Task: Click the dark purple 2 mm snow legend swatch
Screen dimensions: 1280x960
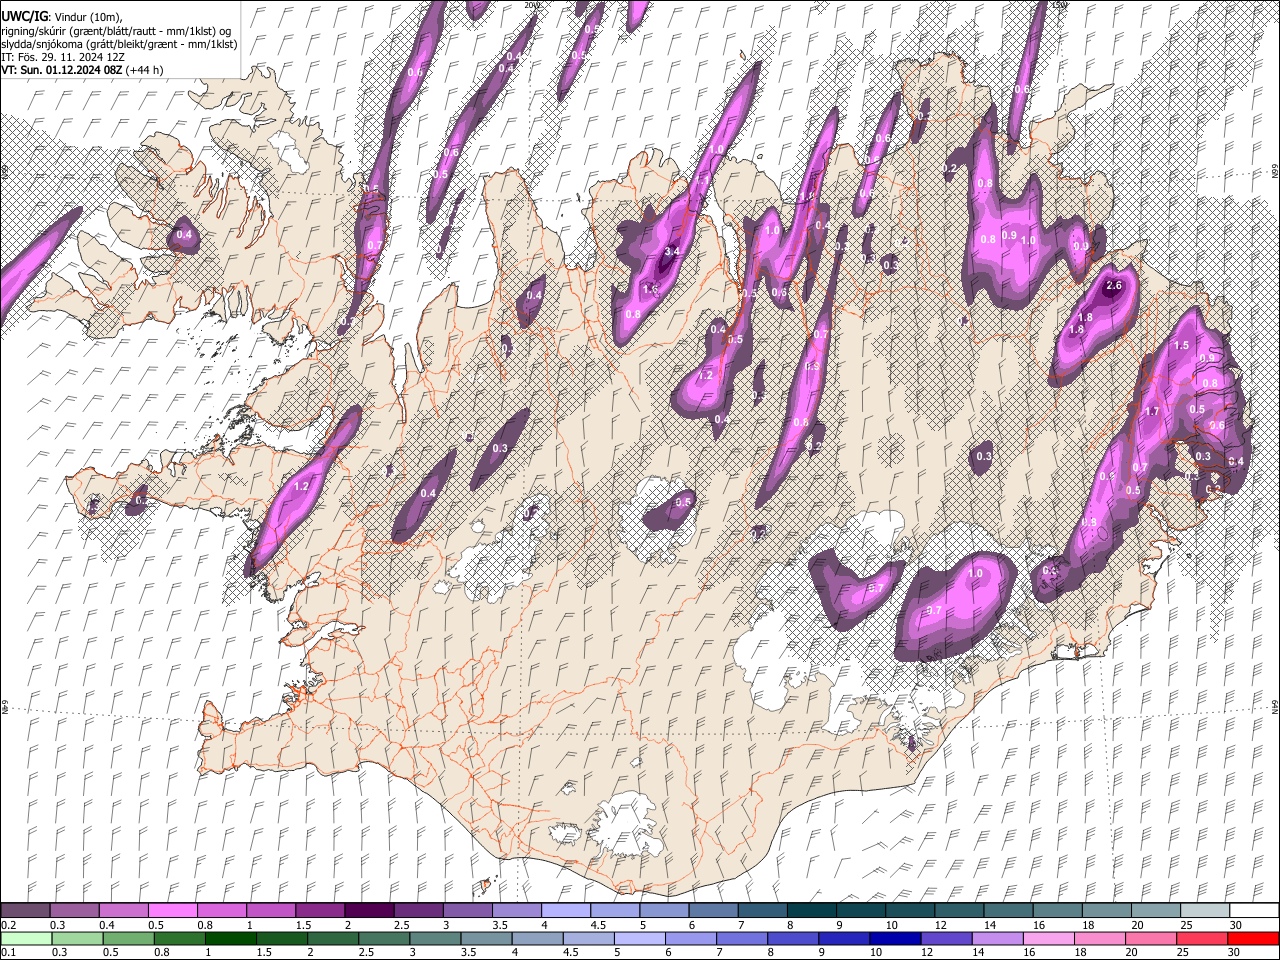Action: click(x=369, y=911)
